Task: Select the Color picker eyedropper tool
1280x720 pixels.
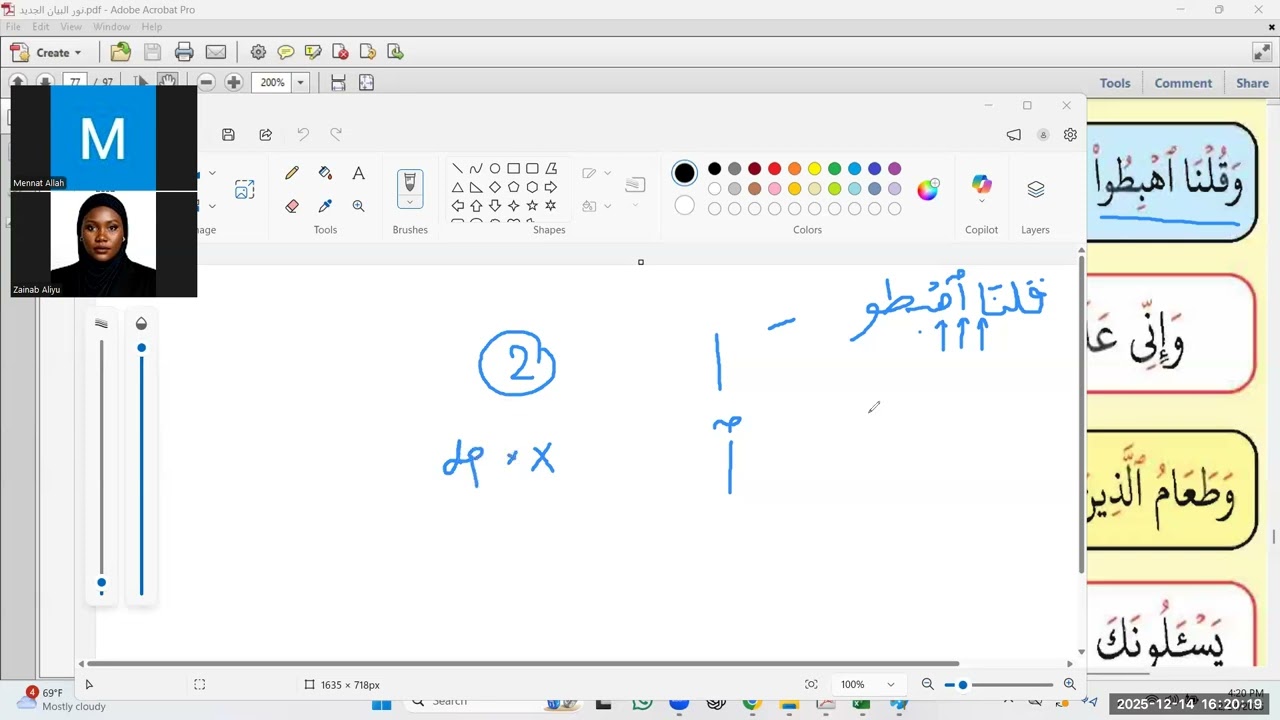Action: click(325, 206)
